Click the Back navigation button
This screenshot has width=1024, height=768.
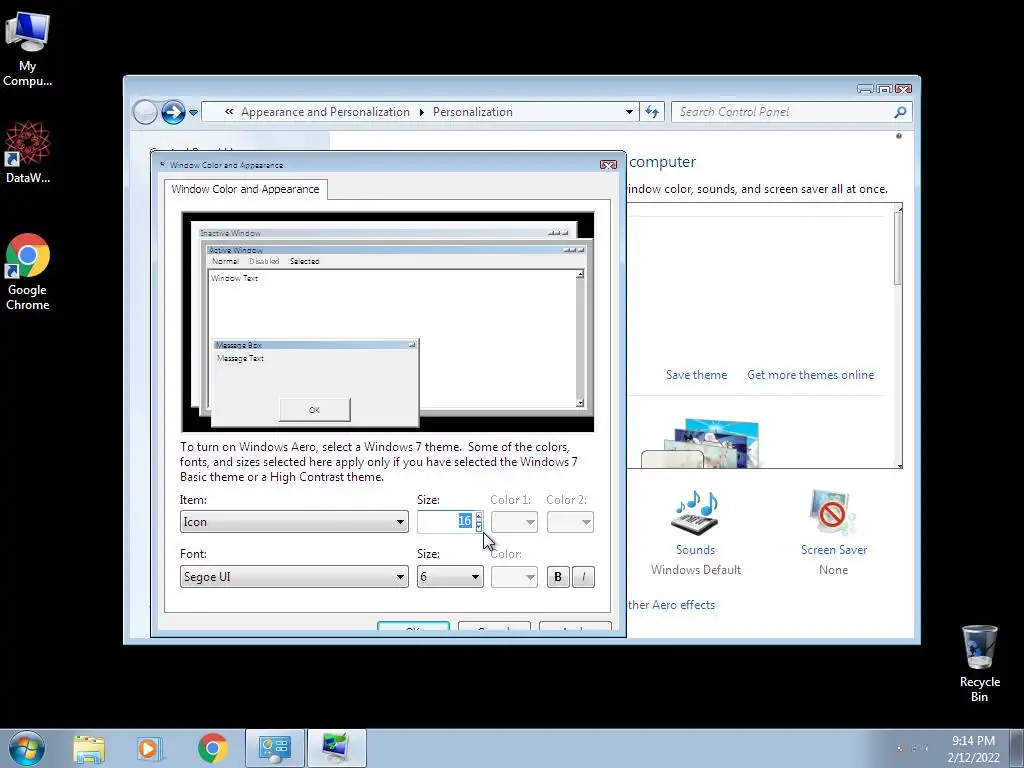[x=145, y=112]
